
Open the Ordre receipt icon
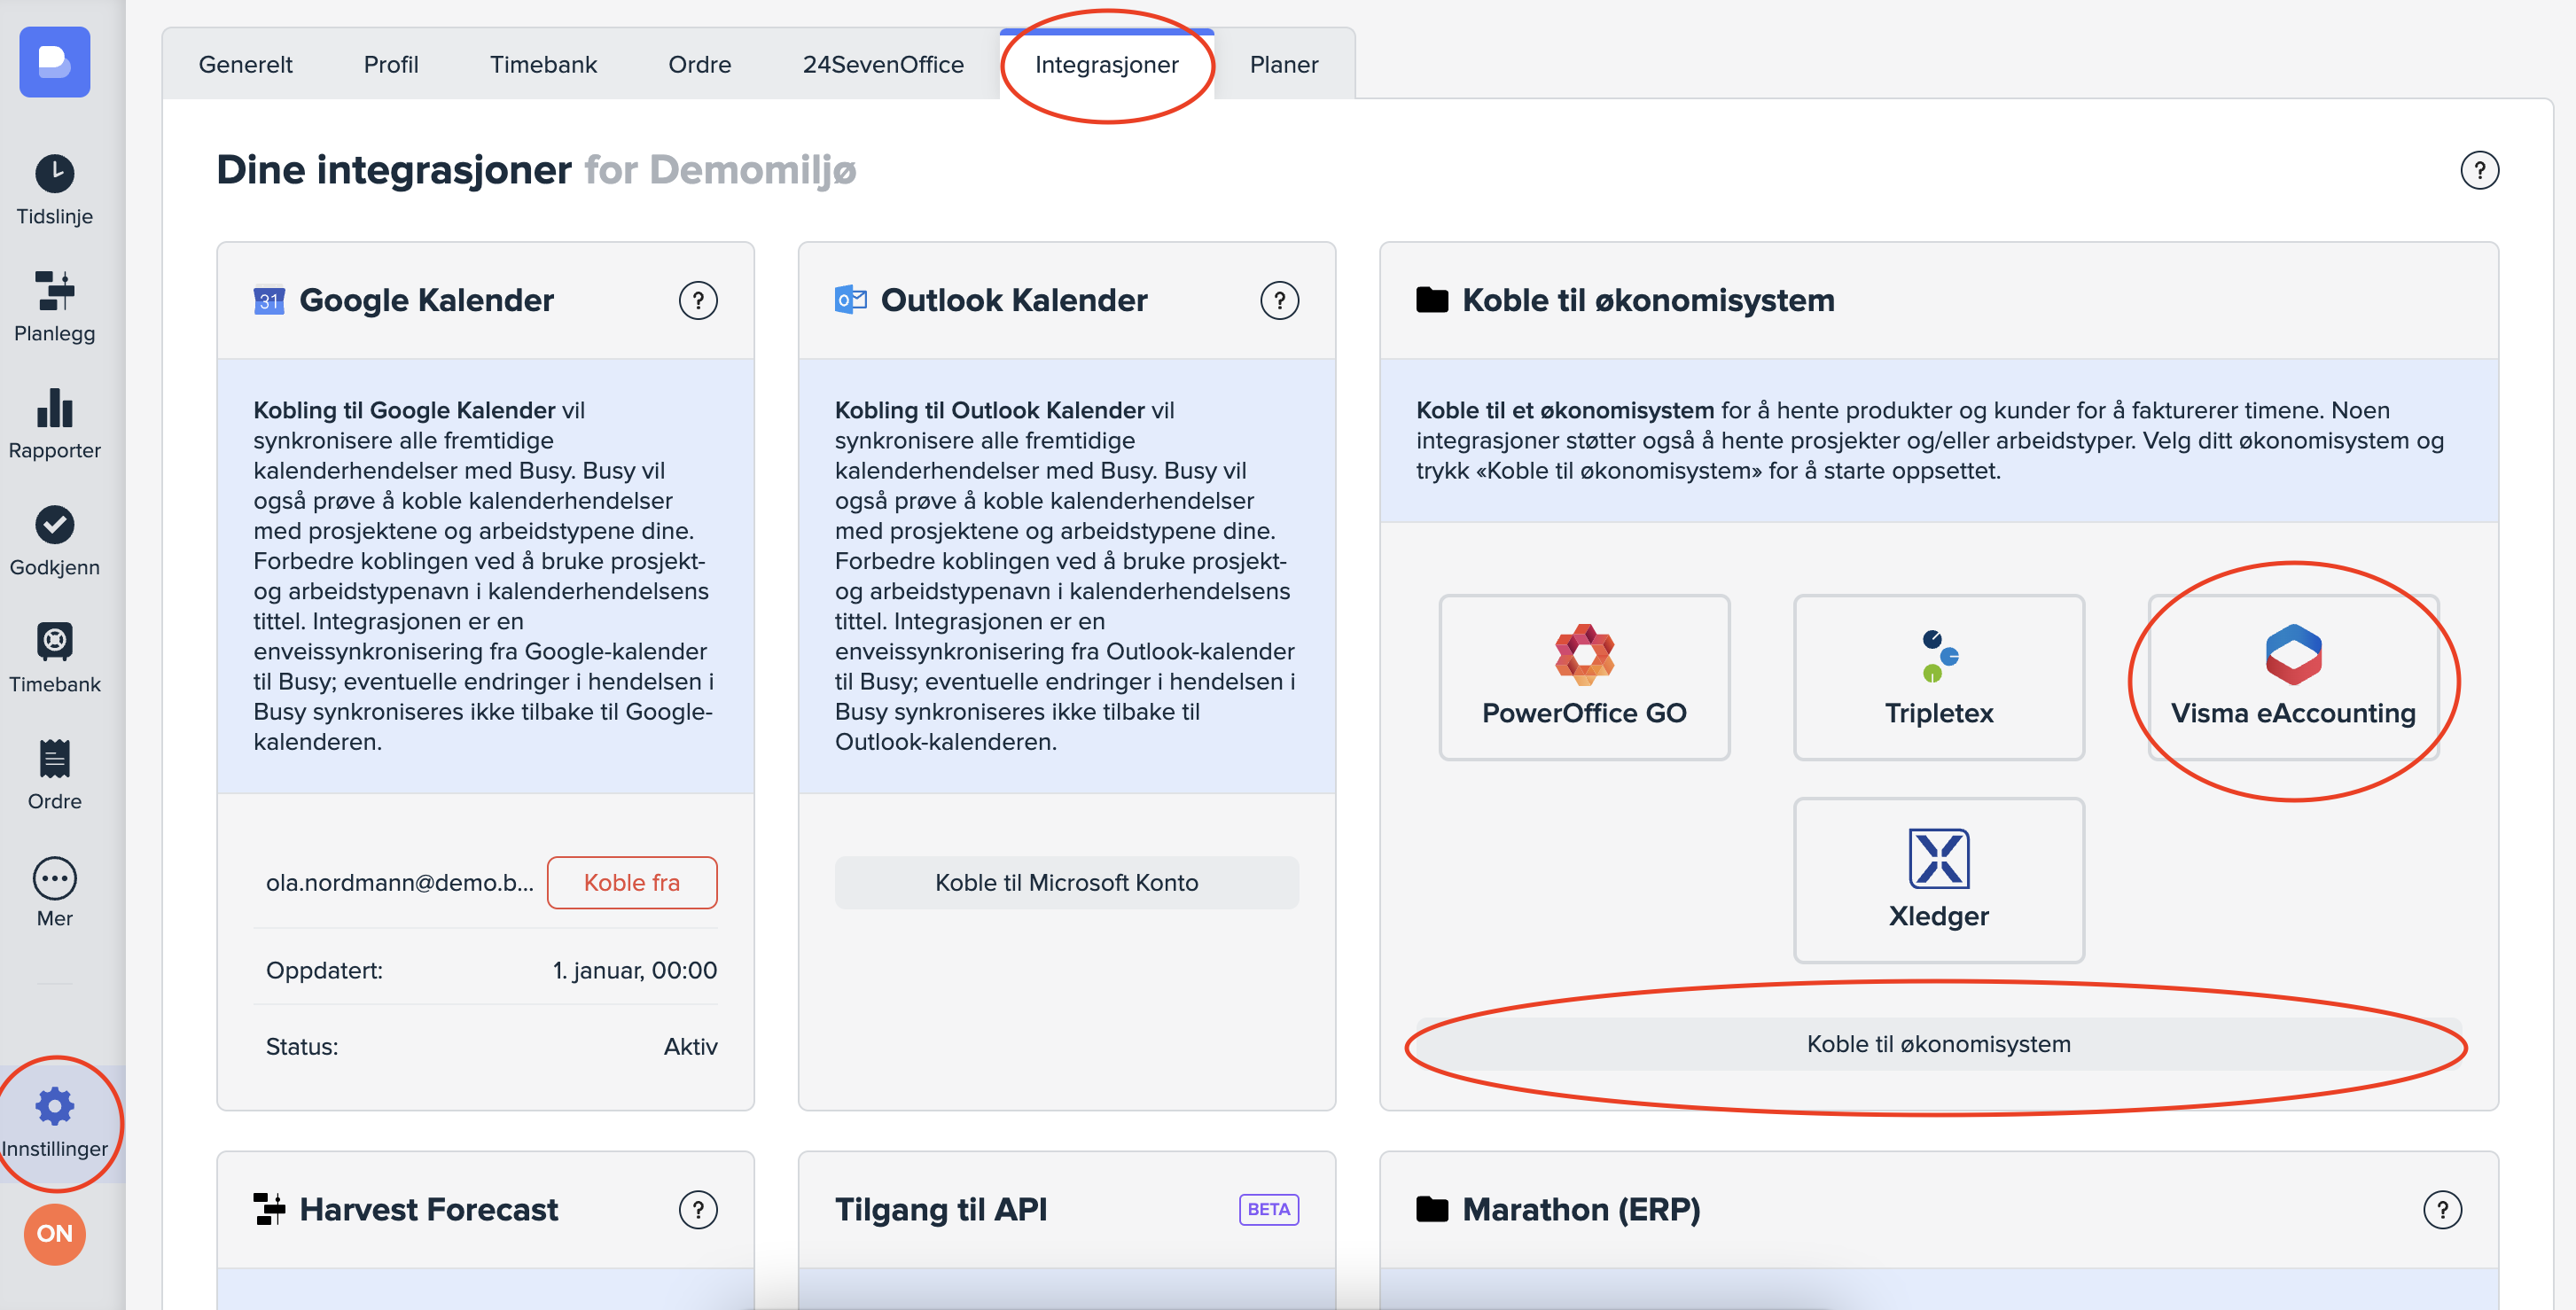click(x=54, y=759)
